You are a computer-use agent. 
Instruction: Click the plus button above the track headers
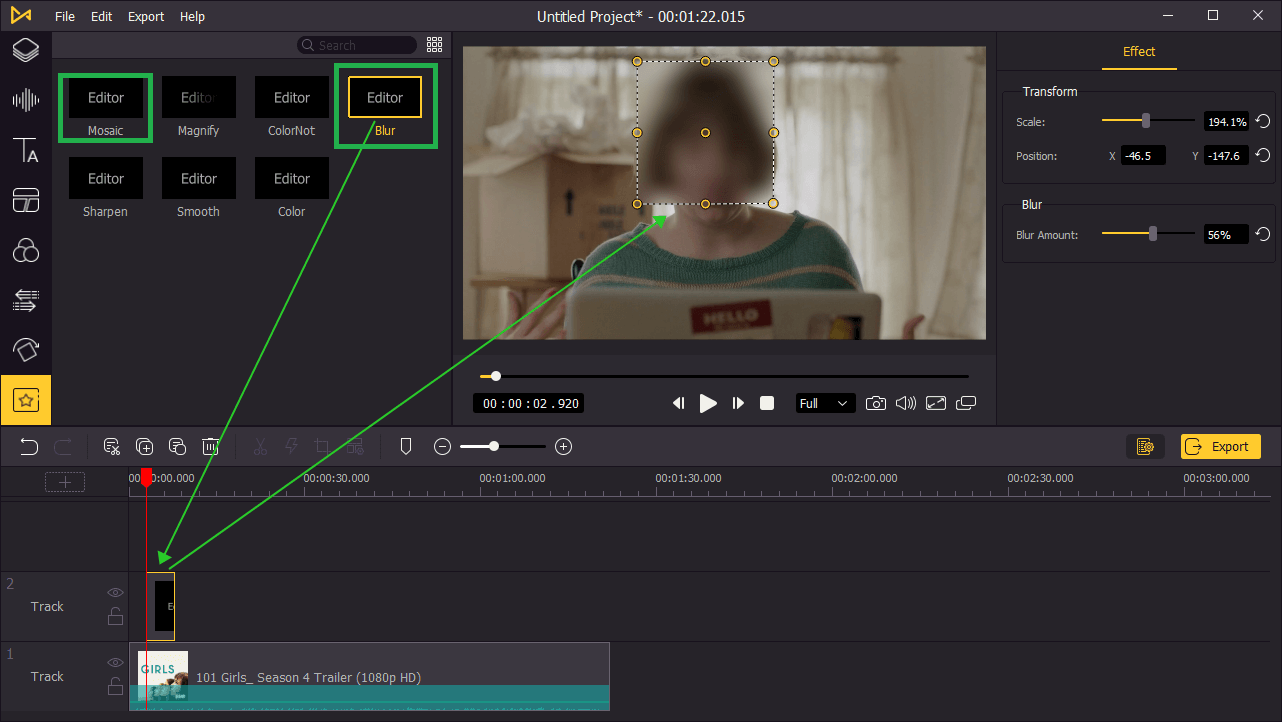pyautogui.click(x=65, y=482)
